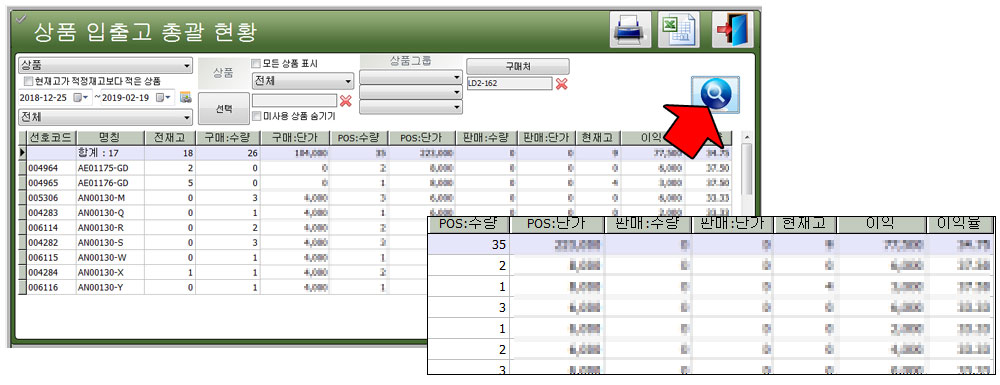Click the '구매처' button

(518, 66)
